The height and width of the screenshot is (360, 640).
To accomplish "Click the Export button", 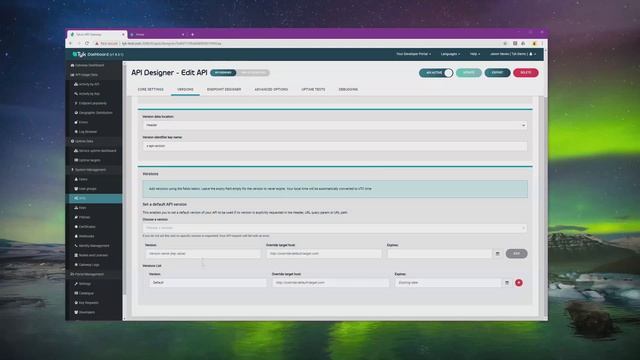I will 497,73.
